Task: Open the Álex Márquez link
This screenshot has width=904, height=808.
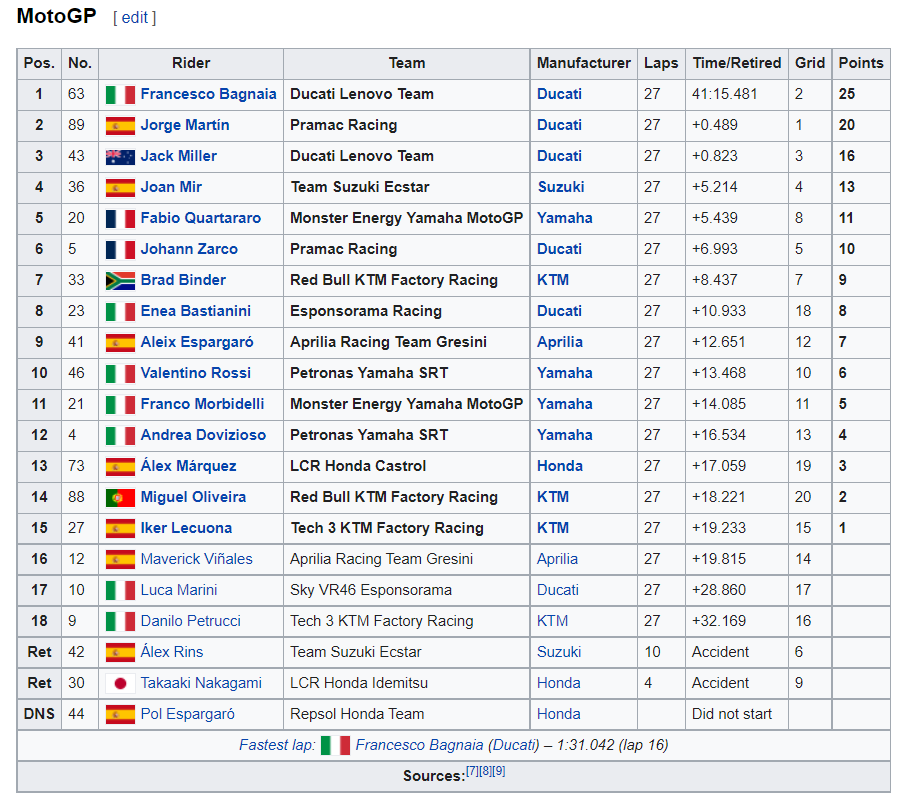Action: [188, 466]
